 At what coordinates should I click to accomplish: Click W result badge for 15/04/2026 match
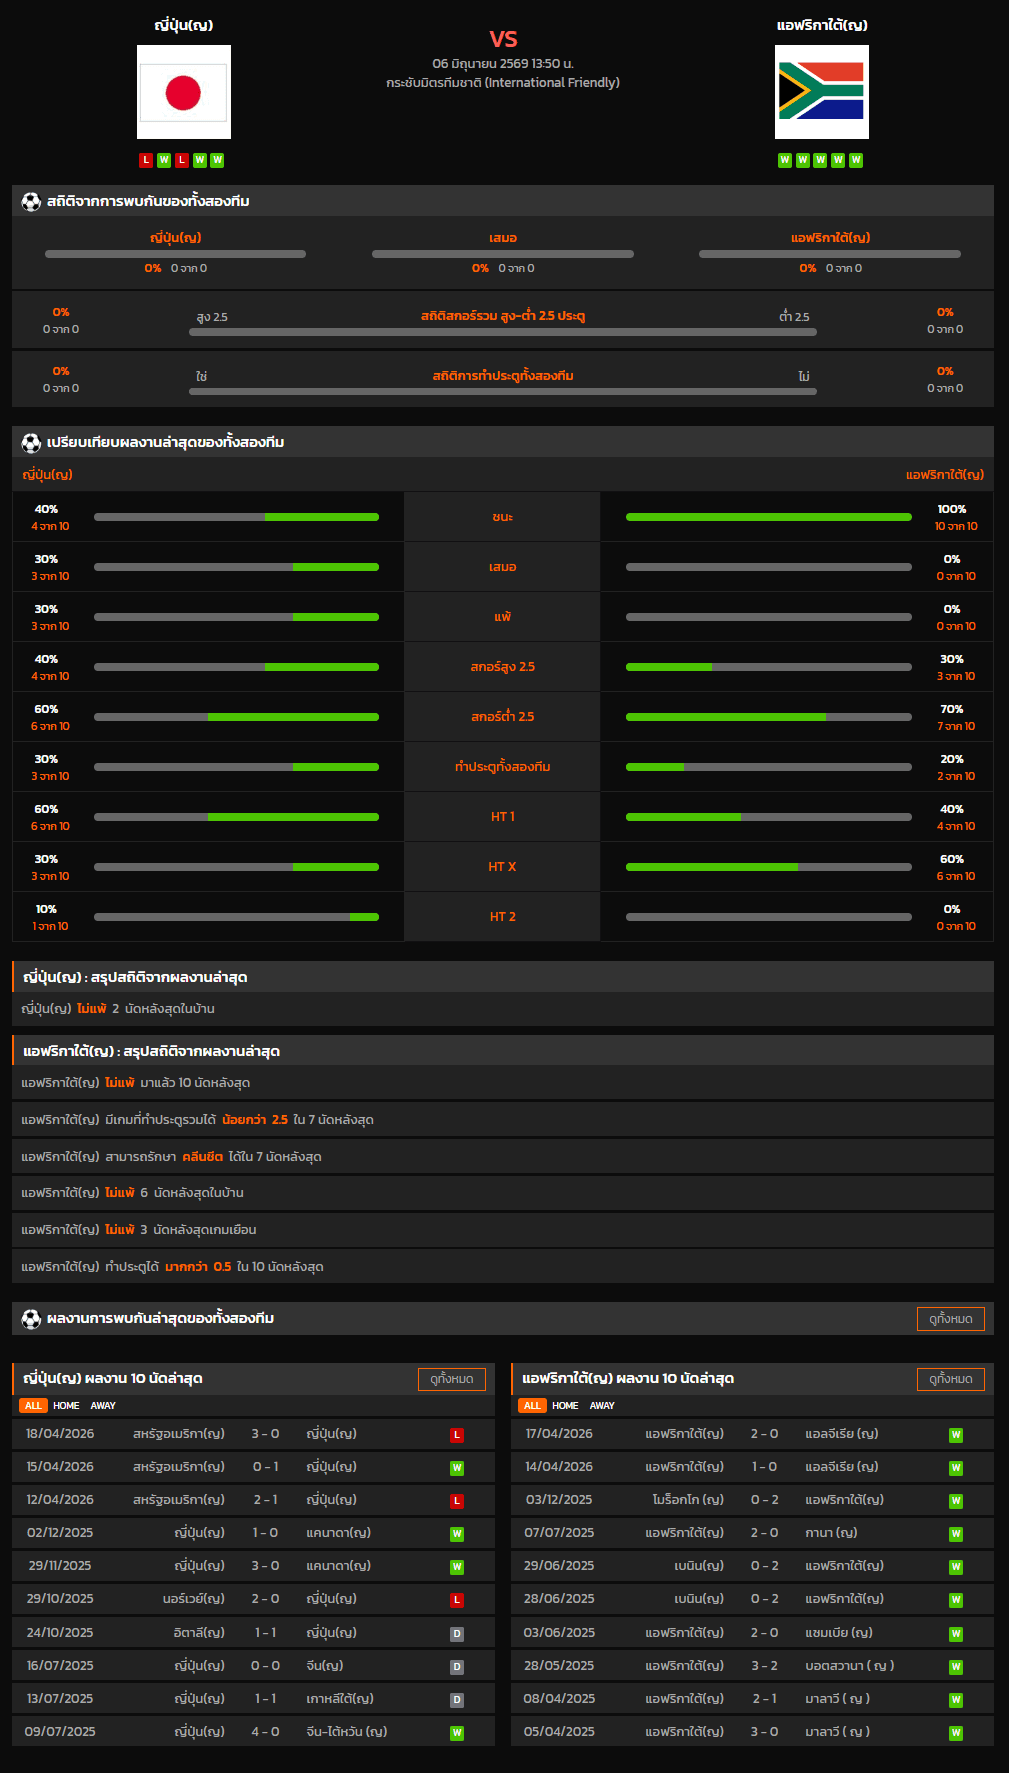pyautogui.click(x=457, y=1468)
